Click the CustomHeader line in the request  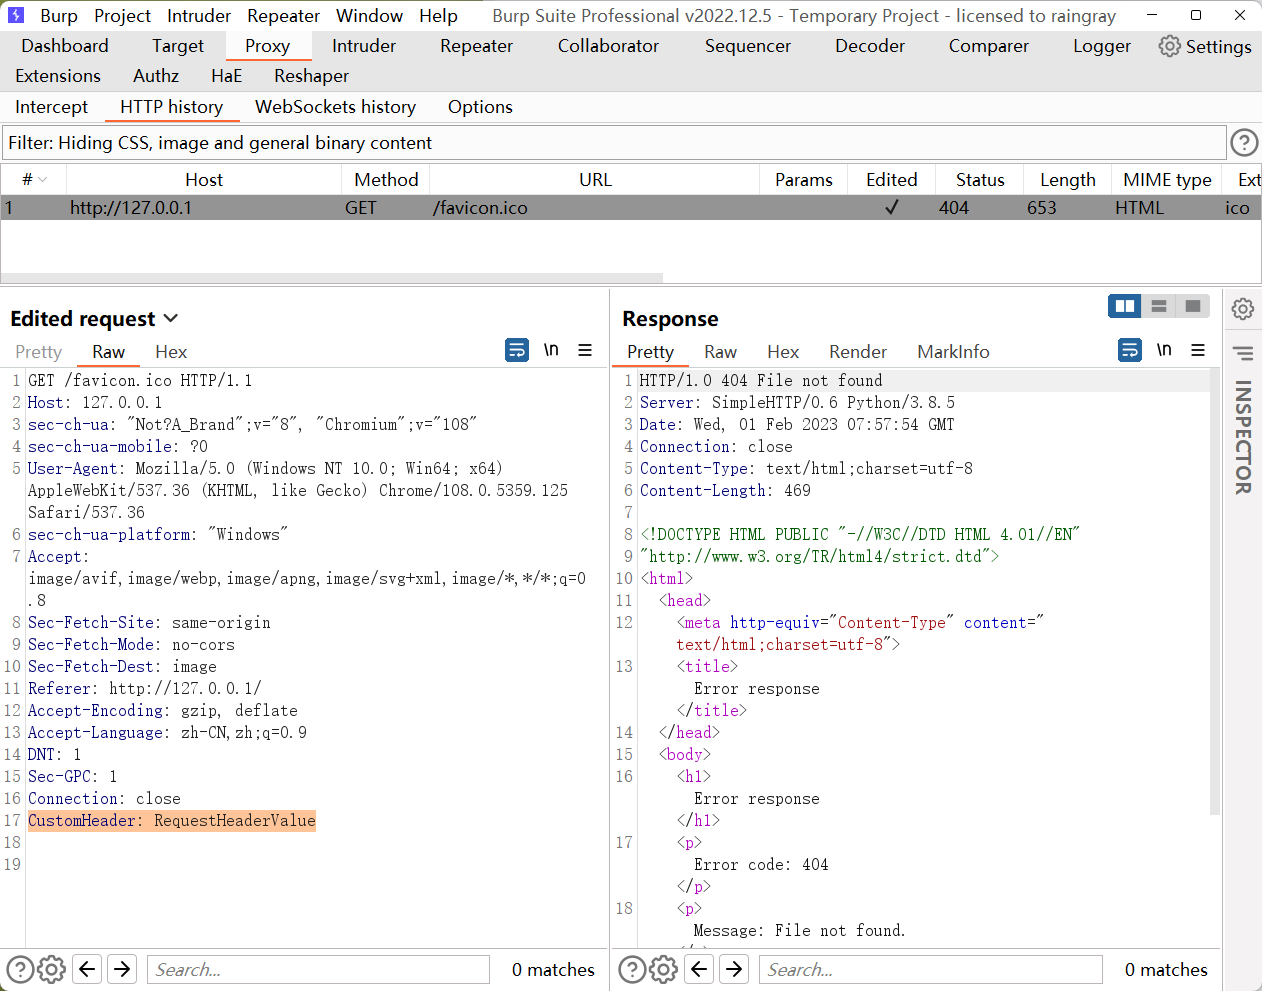[172, 820]
